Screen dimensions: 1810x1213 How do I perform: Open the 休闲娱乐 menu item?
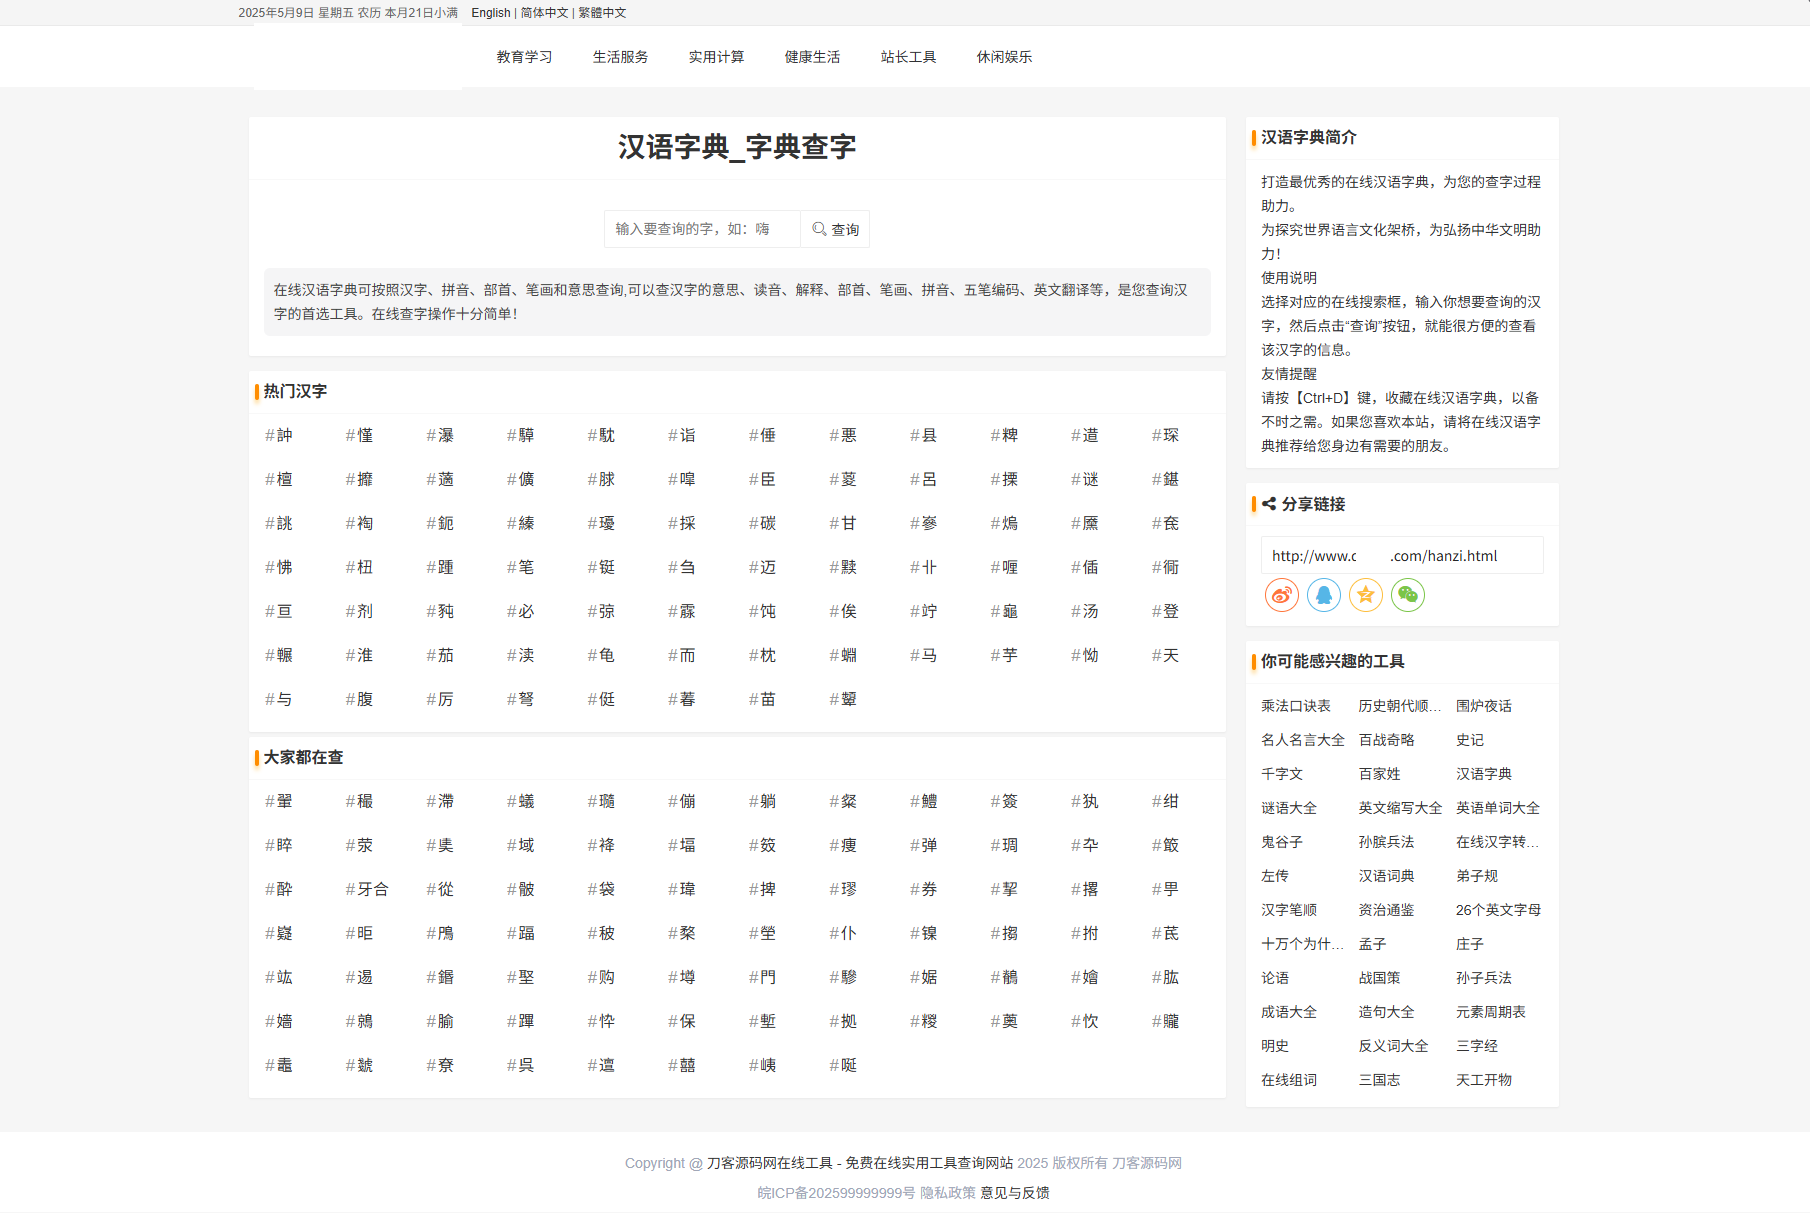coord(1004,57)
